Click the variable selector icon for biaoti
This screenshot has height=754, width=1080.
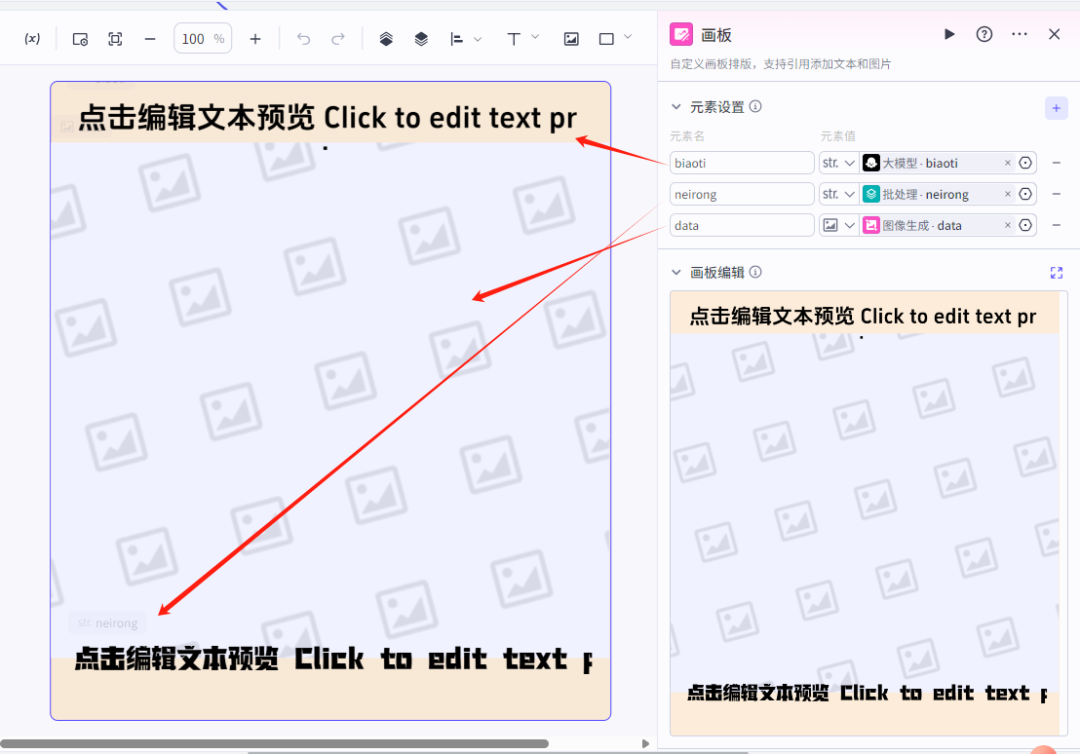click(1026, 163)
